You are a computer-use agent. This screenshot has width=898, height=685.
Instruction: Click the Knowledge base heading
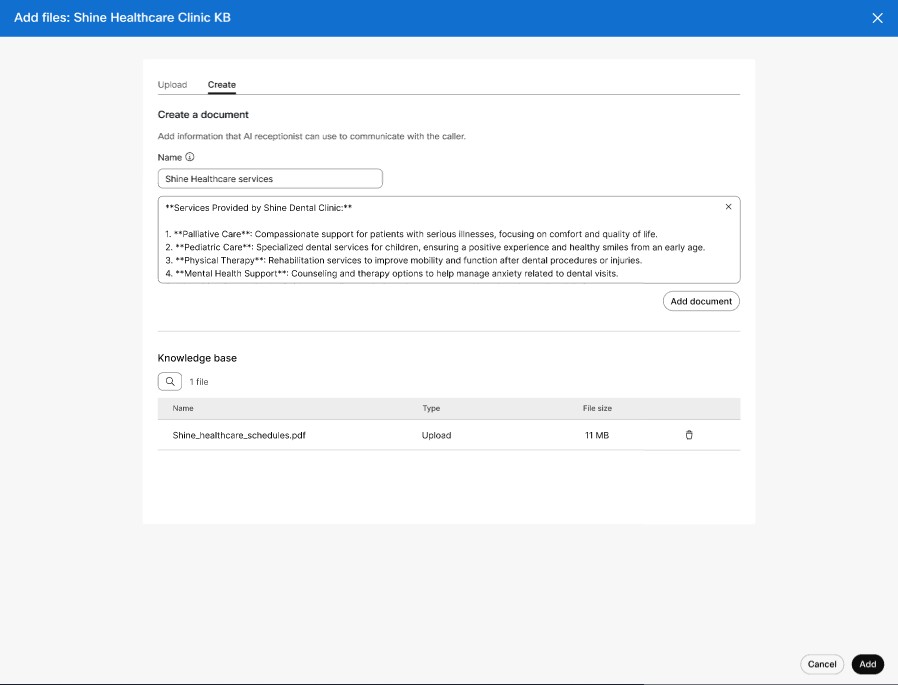point(197,358)
